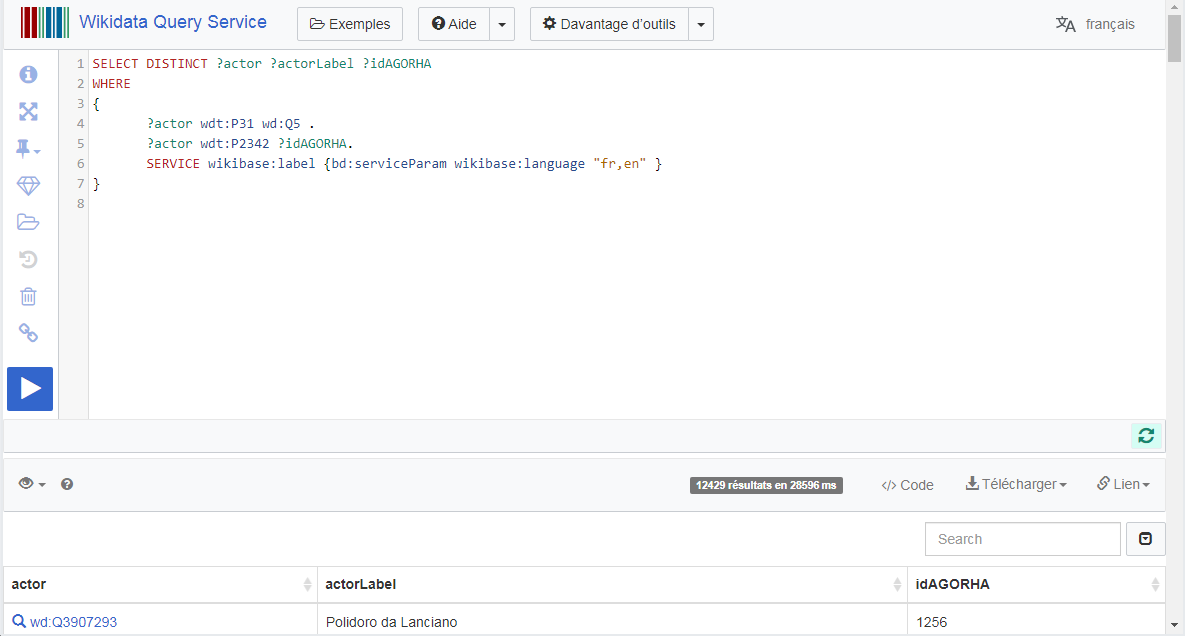Click scrollbar down arrow

(1174, 625)
